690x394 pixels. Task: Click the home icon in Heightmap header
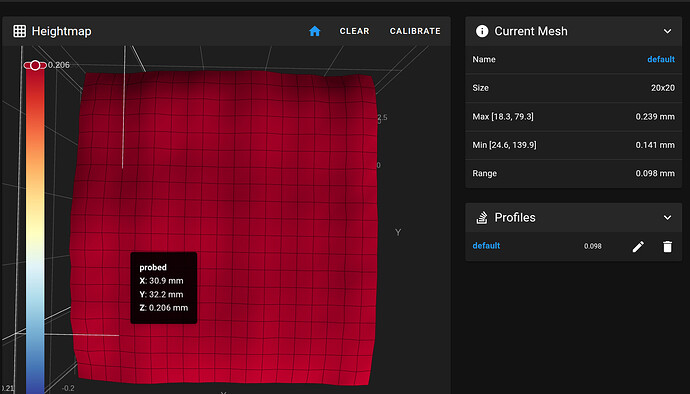[314, 31]
